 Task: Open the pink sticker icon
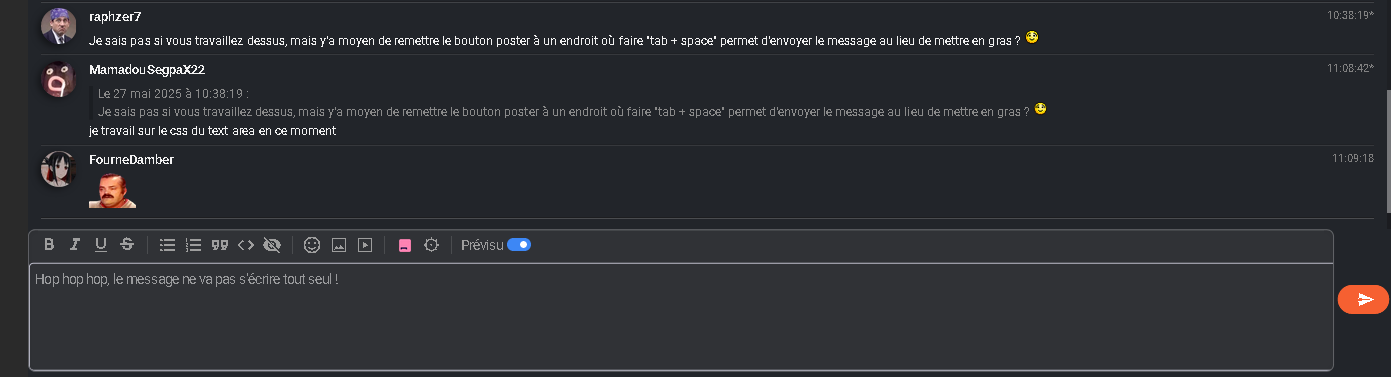click(x=405, y=245)
